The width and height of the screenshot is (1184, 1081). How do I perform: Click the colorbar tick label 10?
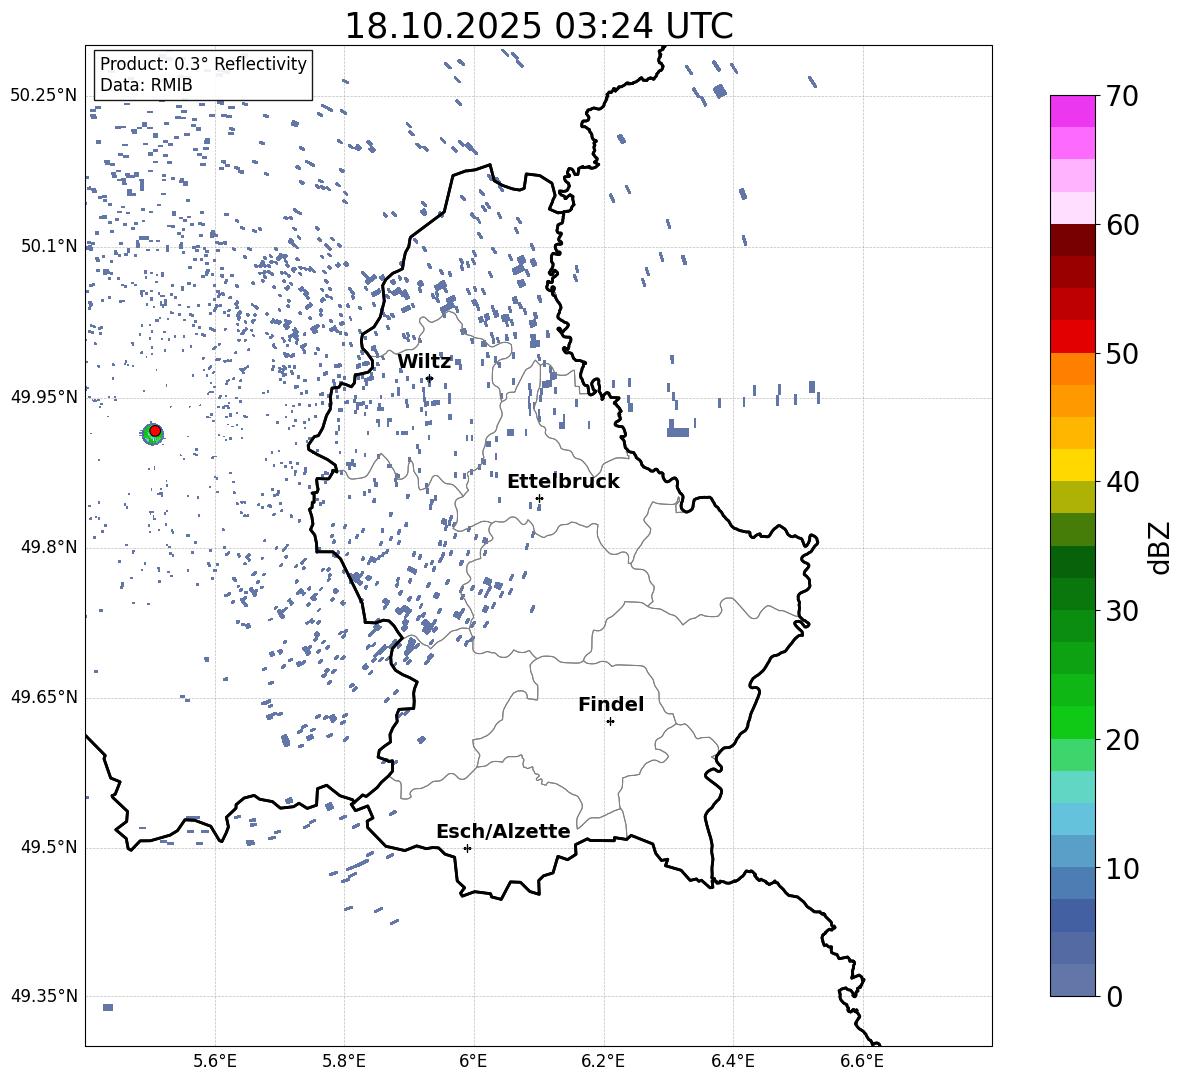tap(1122, 868)
